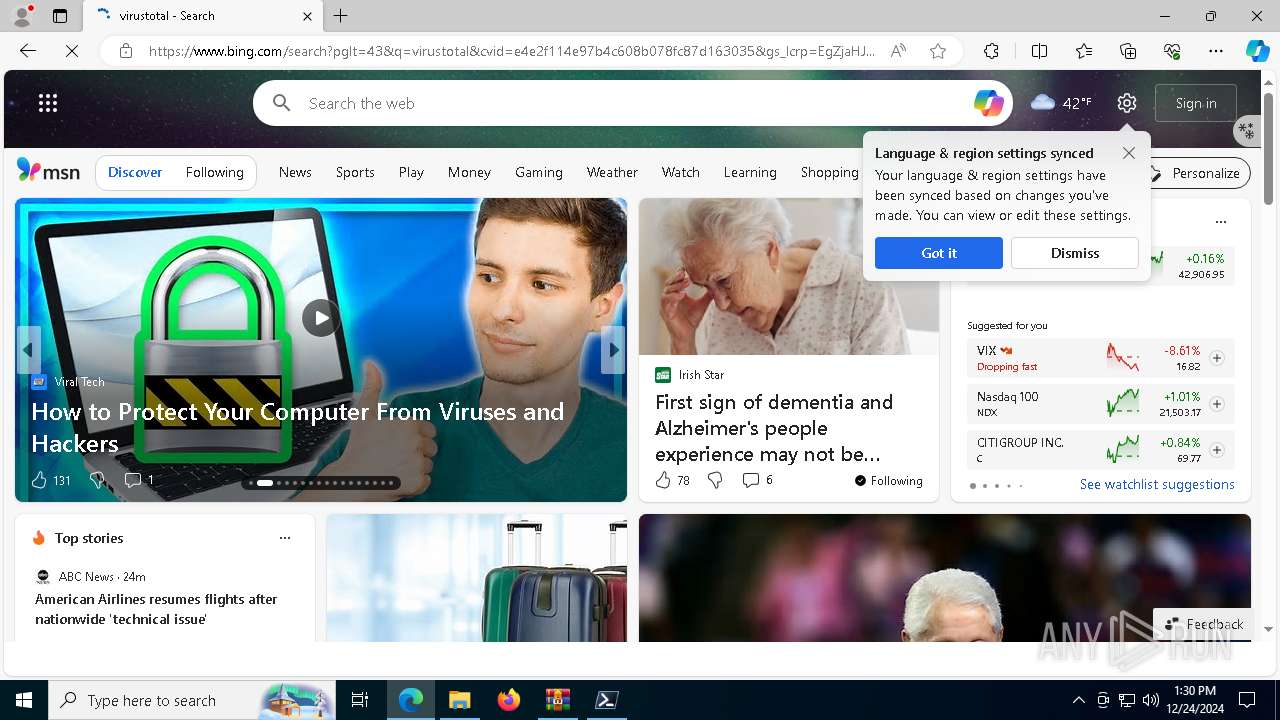Go to previous carousel slide
The image size is (1280, 720).
pos(28,350)
